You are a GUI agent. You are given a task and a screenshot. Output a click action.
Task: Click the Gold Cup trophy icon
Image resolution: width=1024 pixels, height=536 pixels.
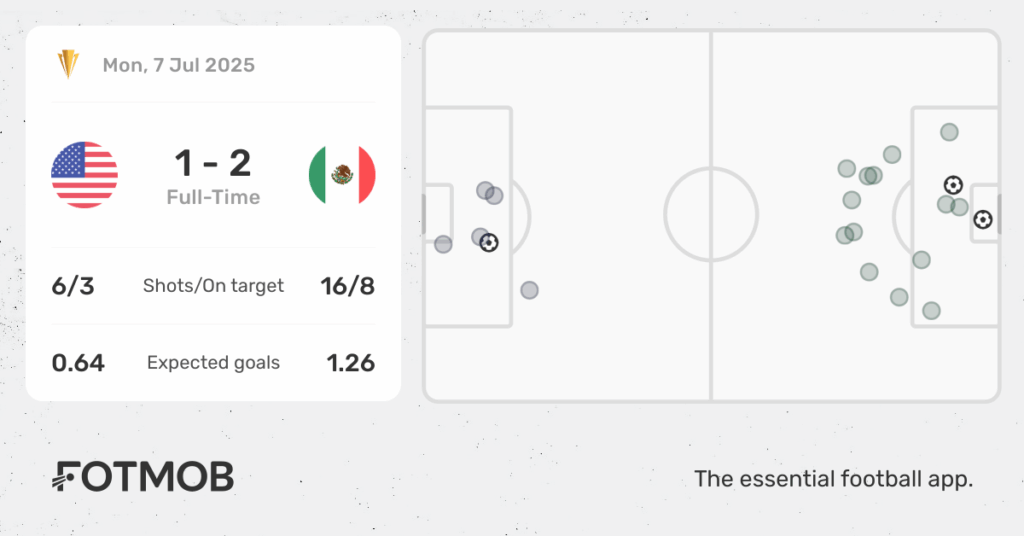[x=68, y=65]
